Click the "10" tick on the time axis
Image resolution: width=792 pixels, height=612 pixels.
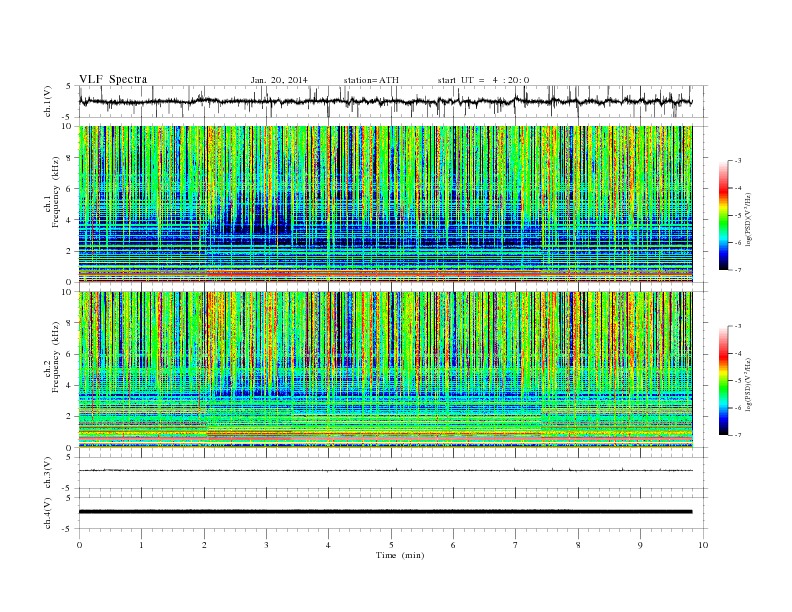pyautogui.click(x=703, y=545)
